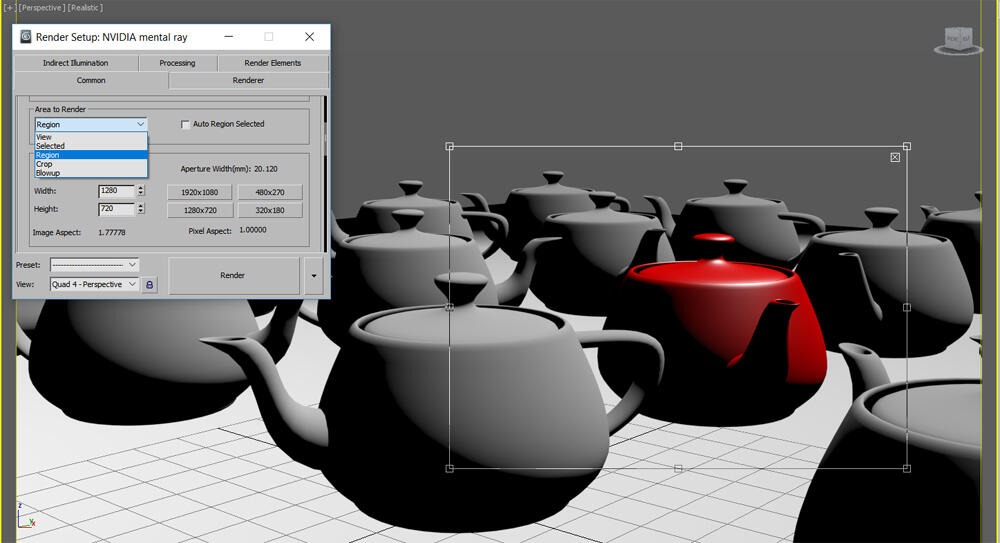Image resolution: width=1000 pixels, height=543 pixels.
Task: Click the lock icon next to View dropdown
Action: point(150,285)
